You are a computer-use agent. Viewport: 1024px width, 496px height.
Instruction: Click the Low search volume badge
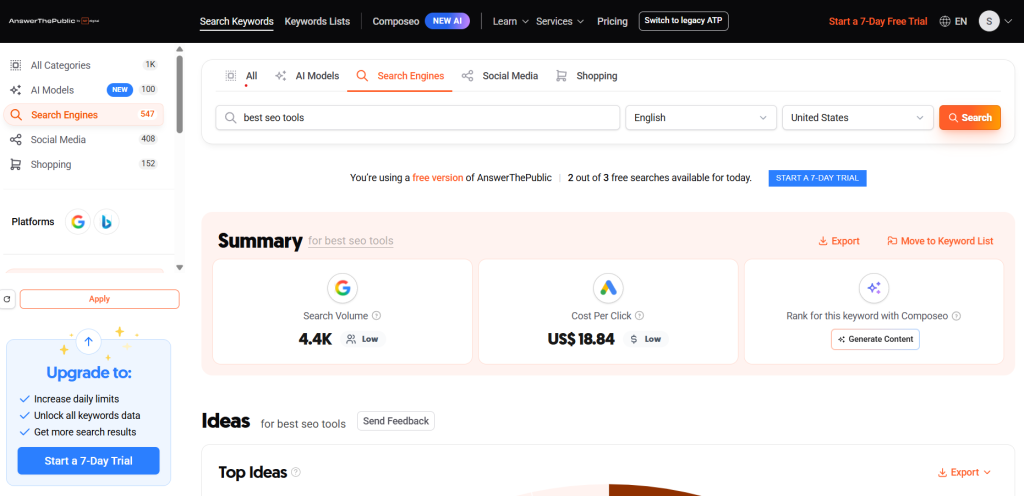363,339
